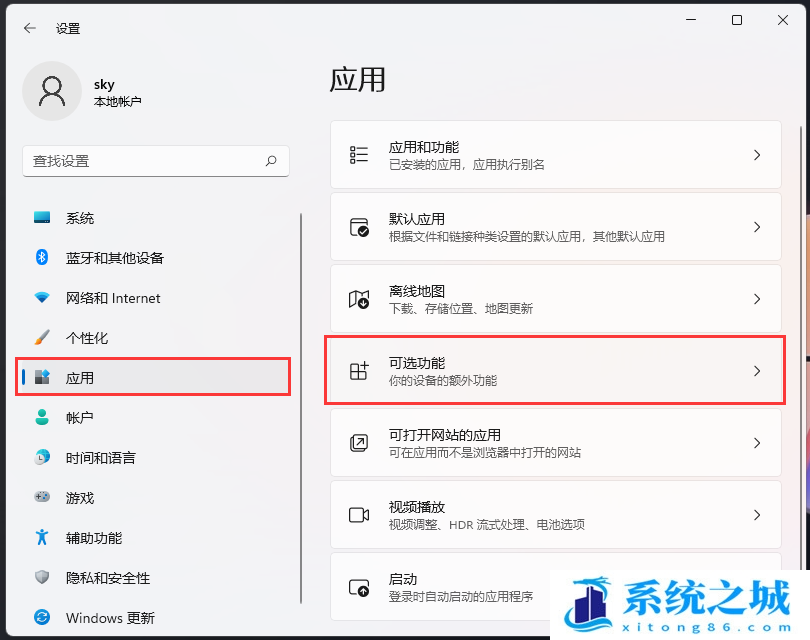The image size is (810, 640).
Task: Click the sidebar vertical scrollbar
Action: (301, 400)
